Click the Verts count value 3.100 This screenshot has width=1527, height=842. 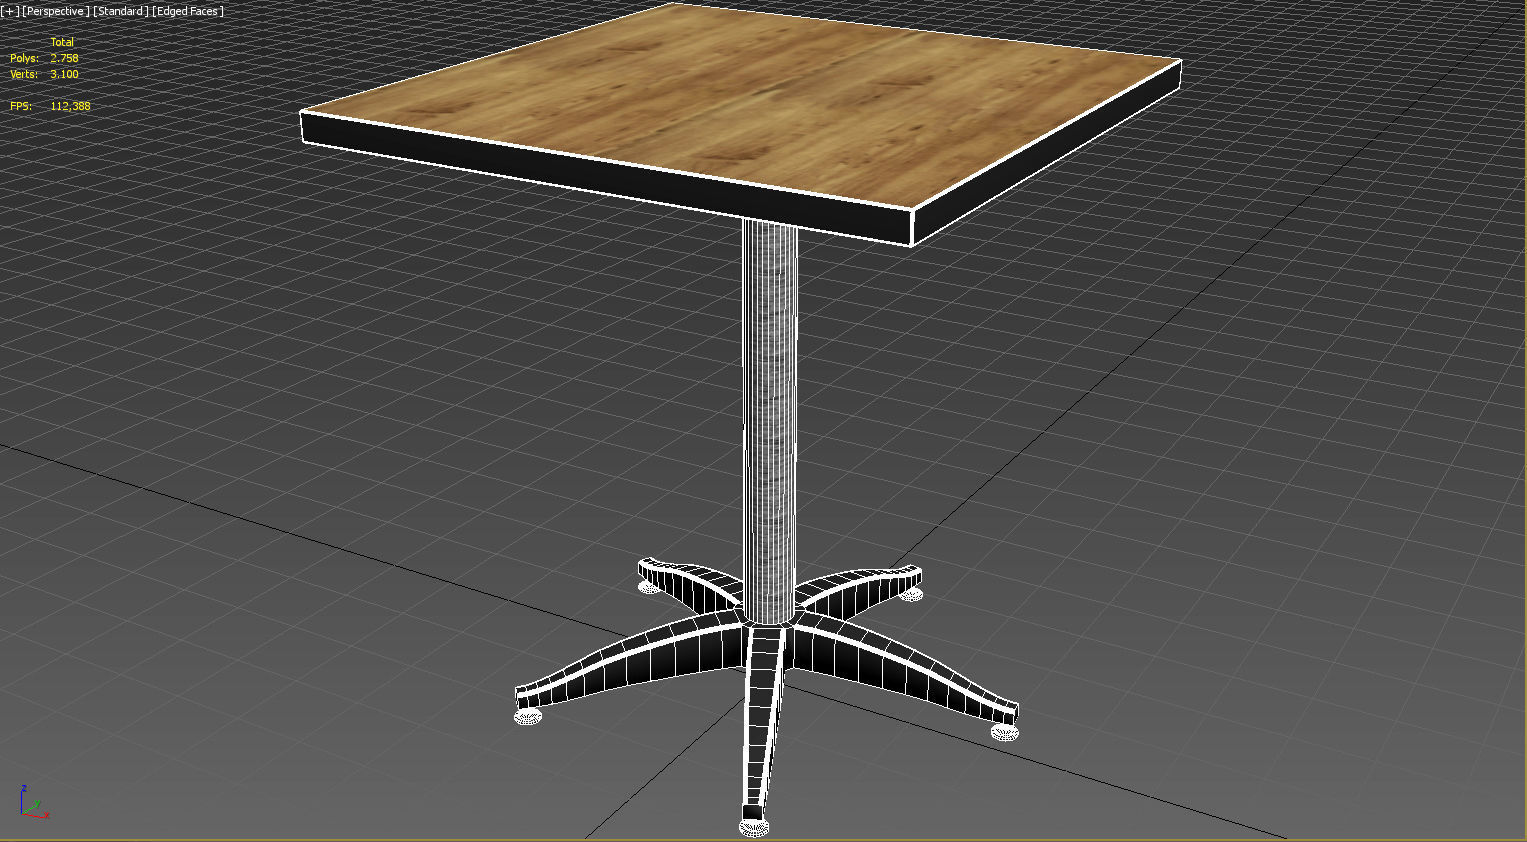click(64, 74)
